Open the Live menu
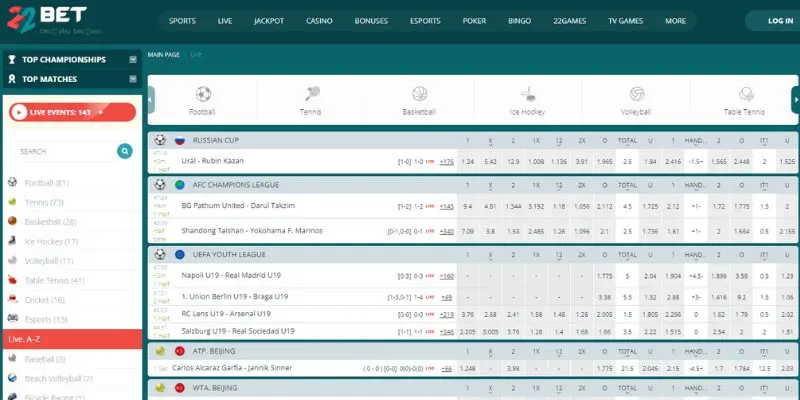The height and width of the screenshot is (400, 800). point(224,21)
